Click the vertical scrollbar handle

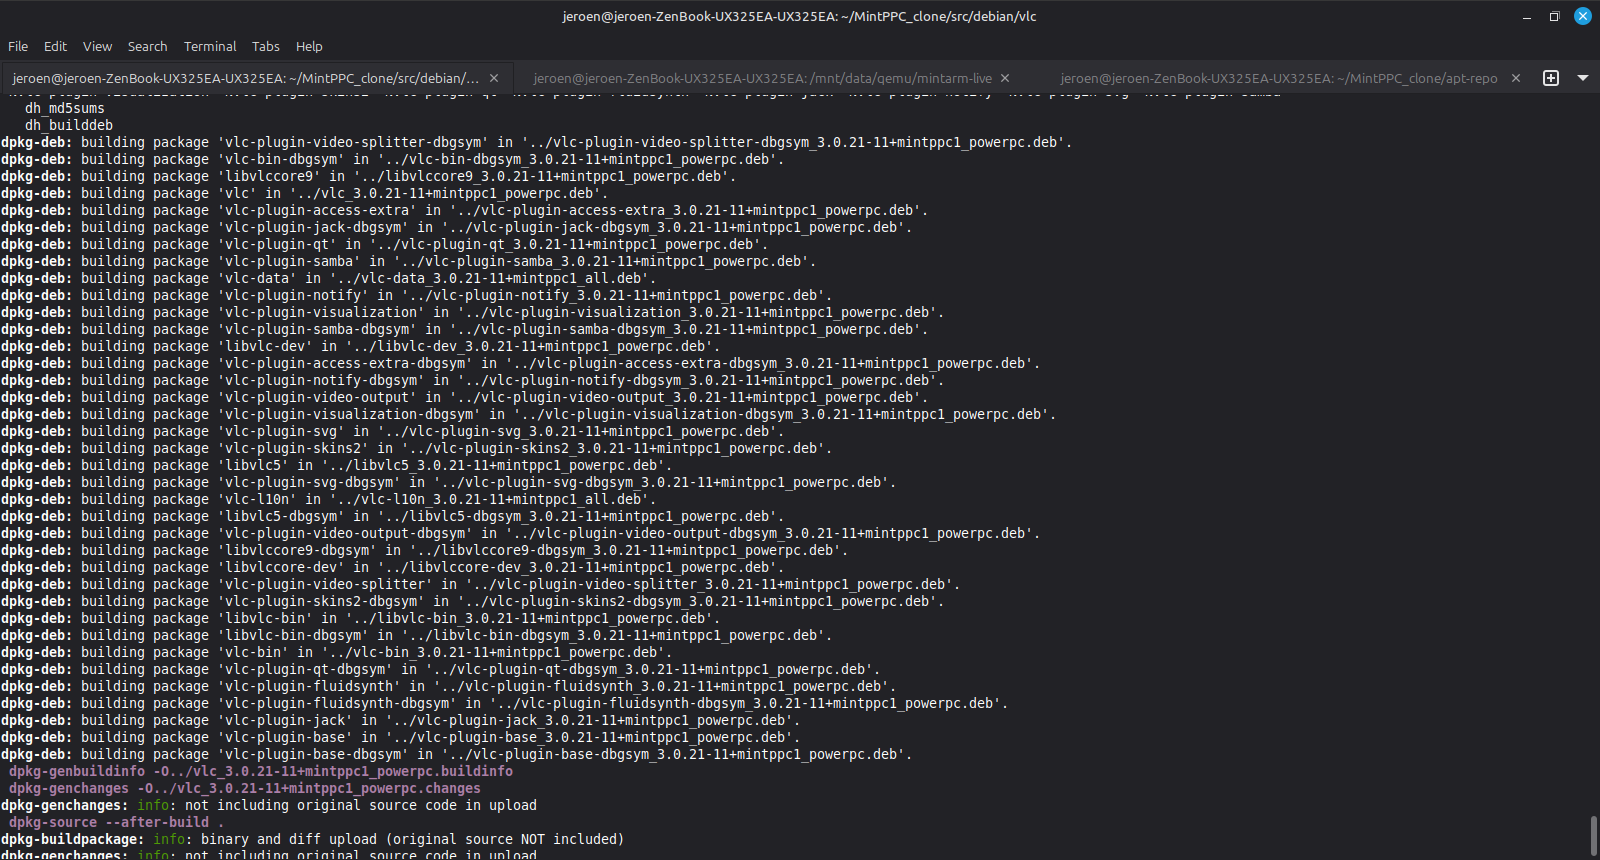(x=1593, y=835)
